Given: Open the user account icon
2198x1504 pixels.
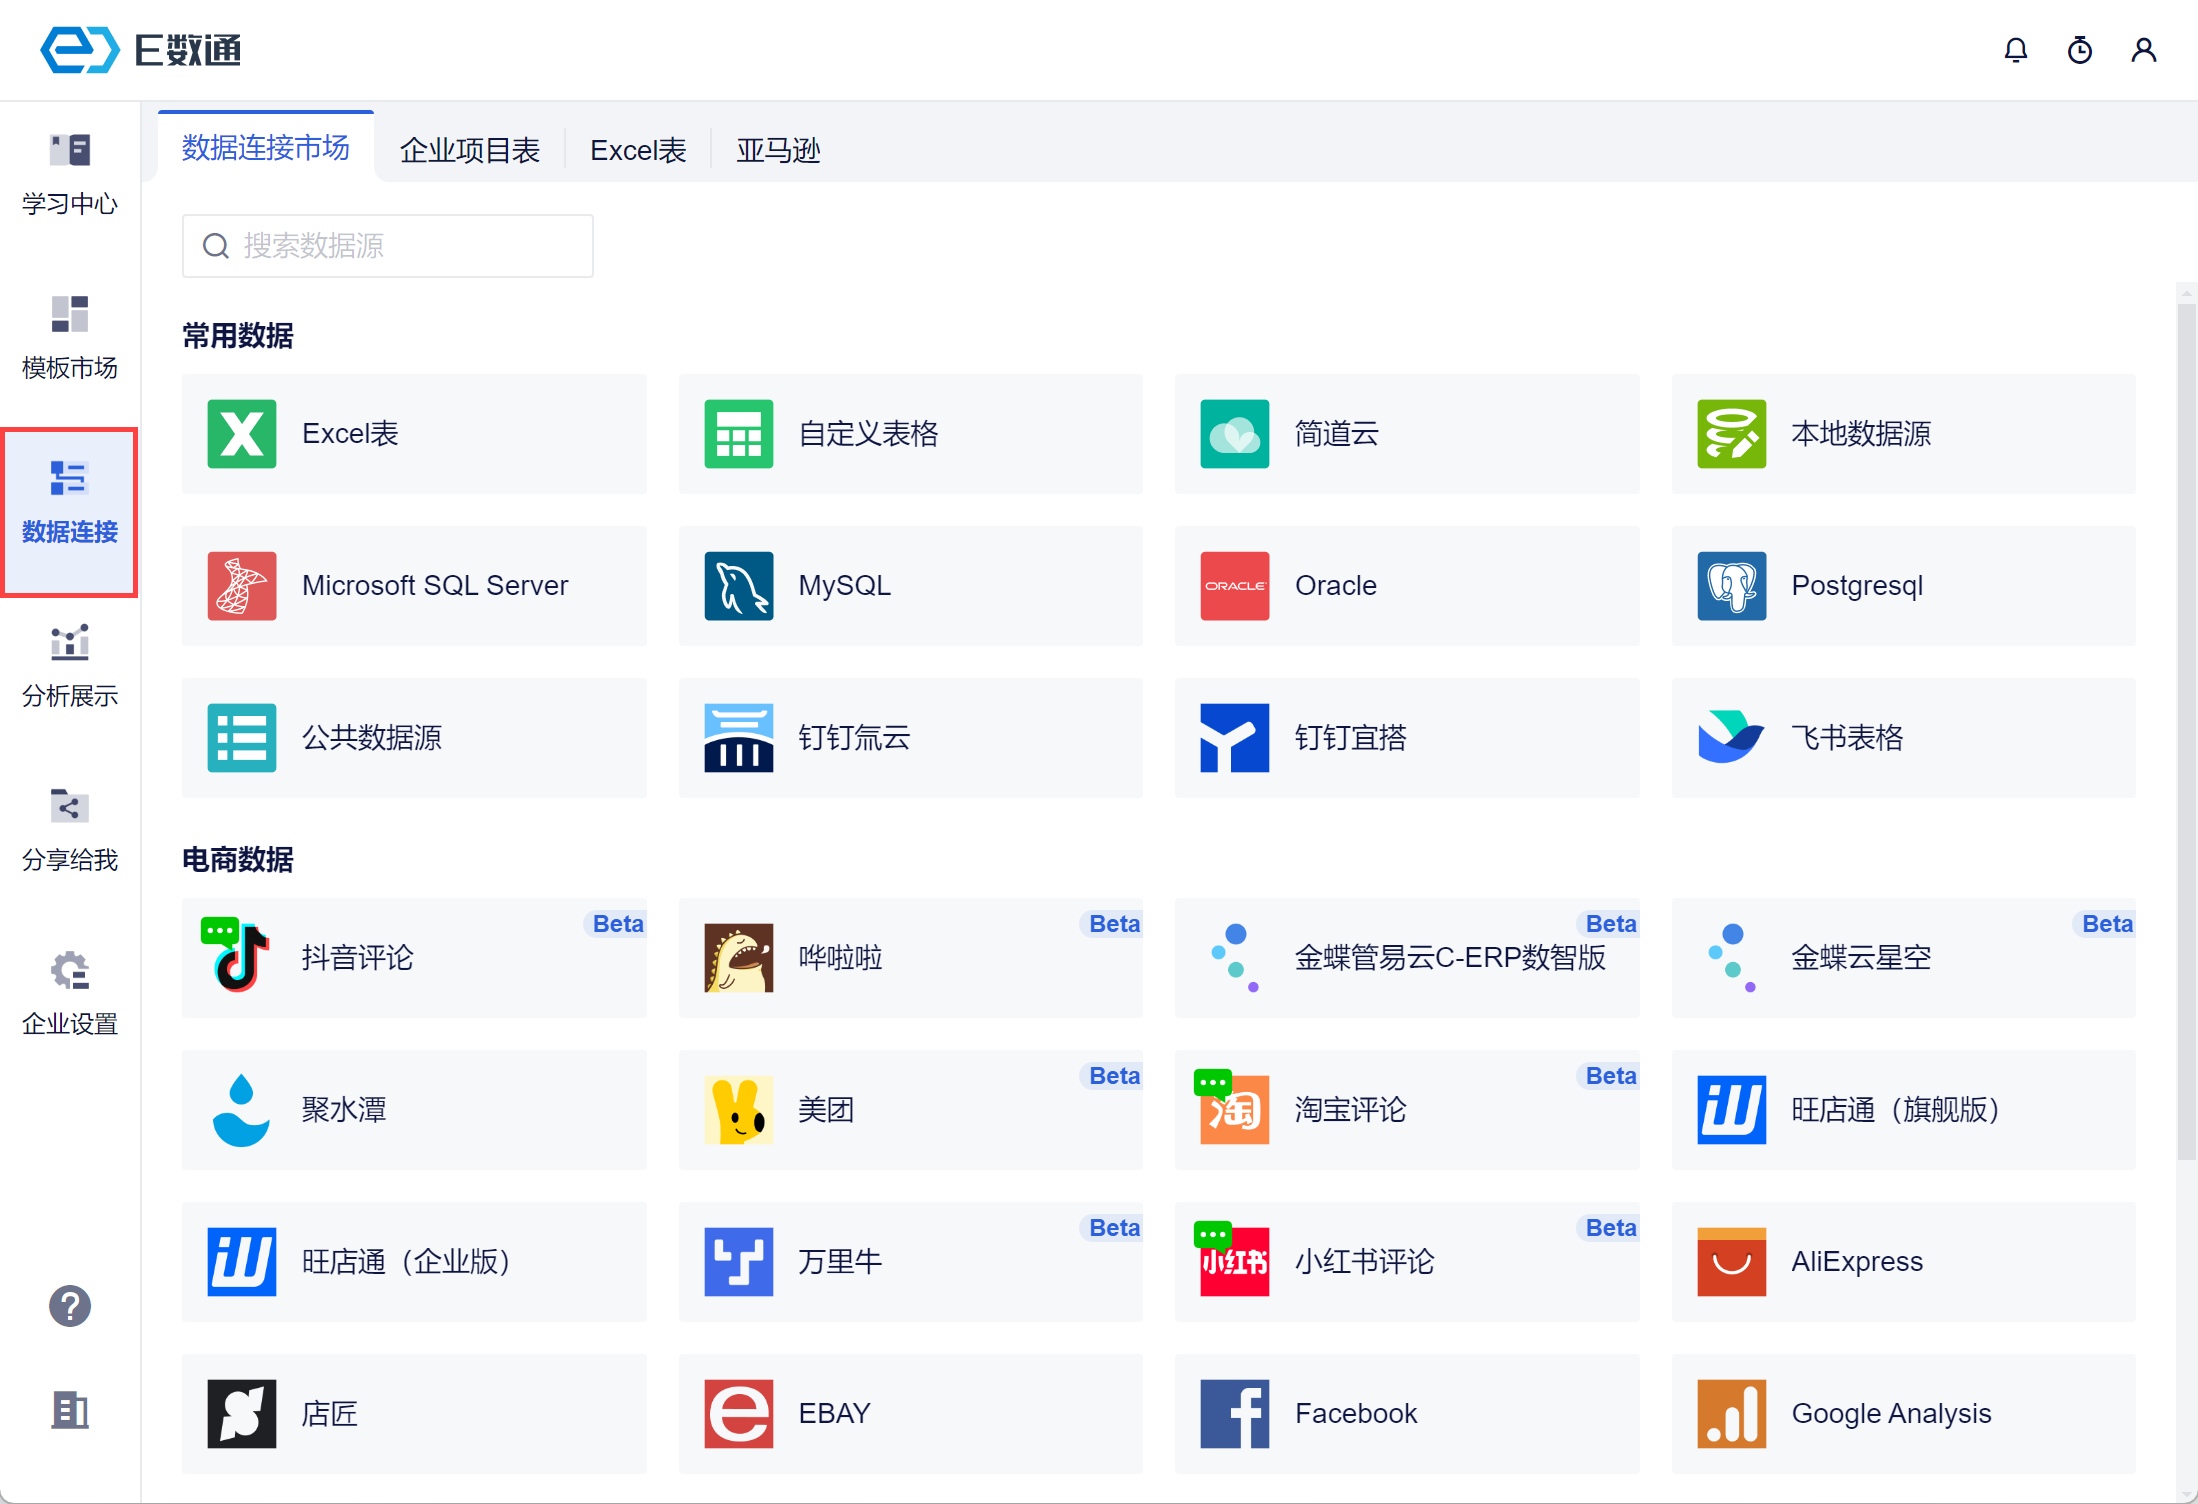Looking at the screenshot, I should 2143,50.
